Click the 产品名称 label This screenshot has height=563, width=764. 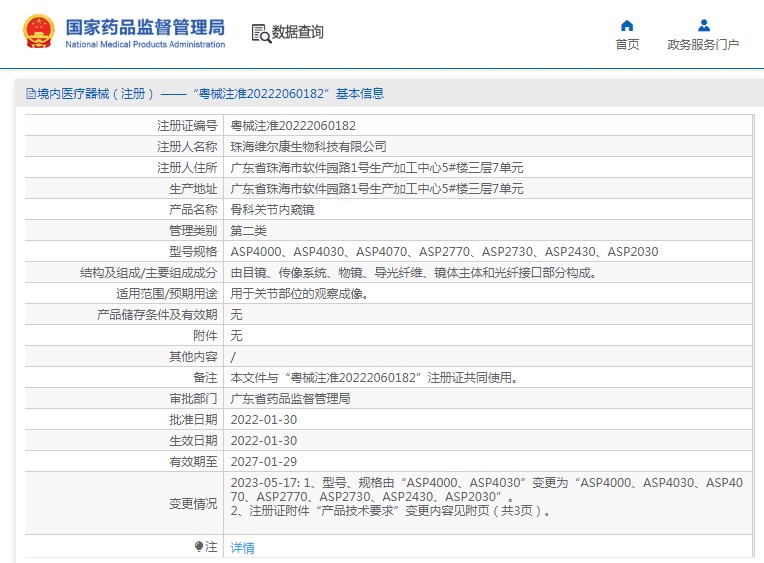[193, 210]
